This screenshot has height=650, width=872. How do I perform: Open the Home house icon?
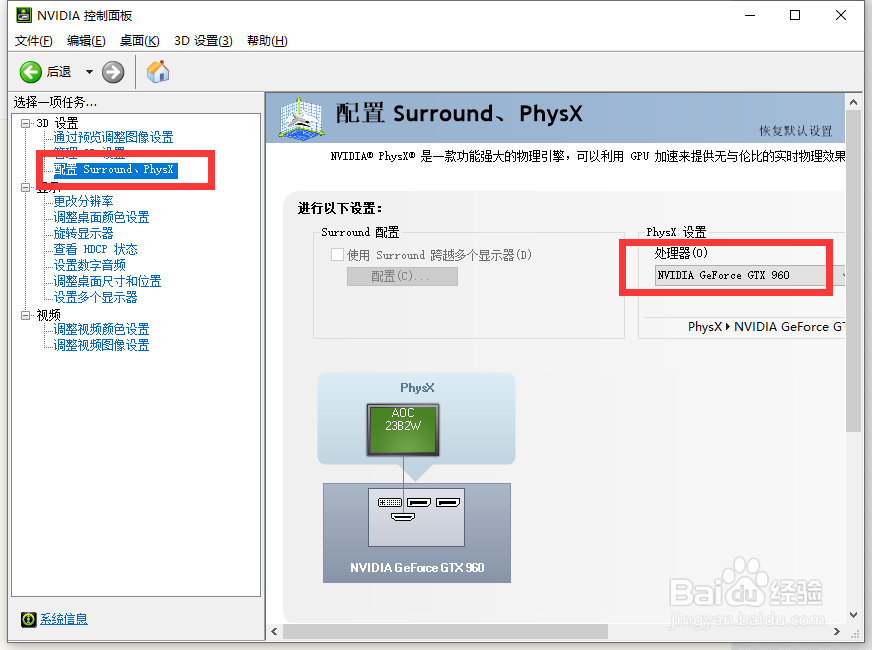click(x=158, y=72)
